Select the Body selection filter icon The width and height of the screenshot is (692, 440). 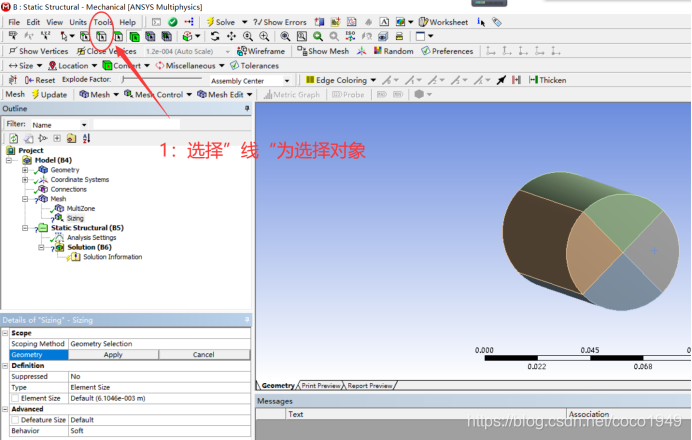point(134,36)
